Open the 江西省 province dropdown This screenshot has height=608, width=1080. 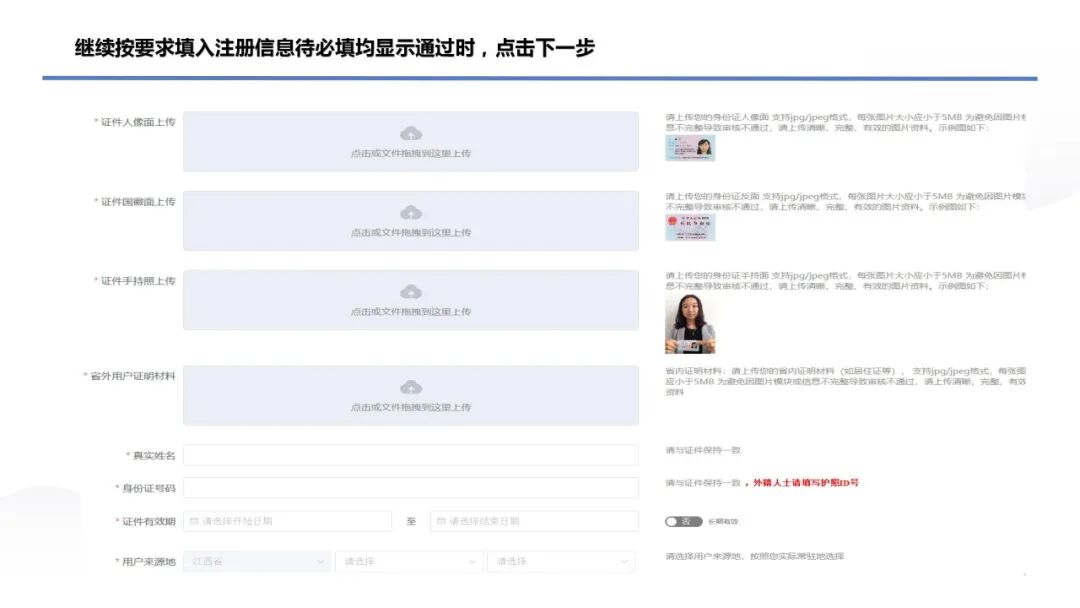coord(257,562)
